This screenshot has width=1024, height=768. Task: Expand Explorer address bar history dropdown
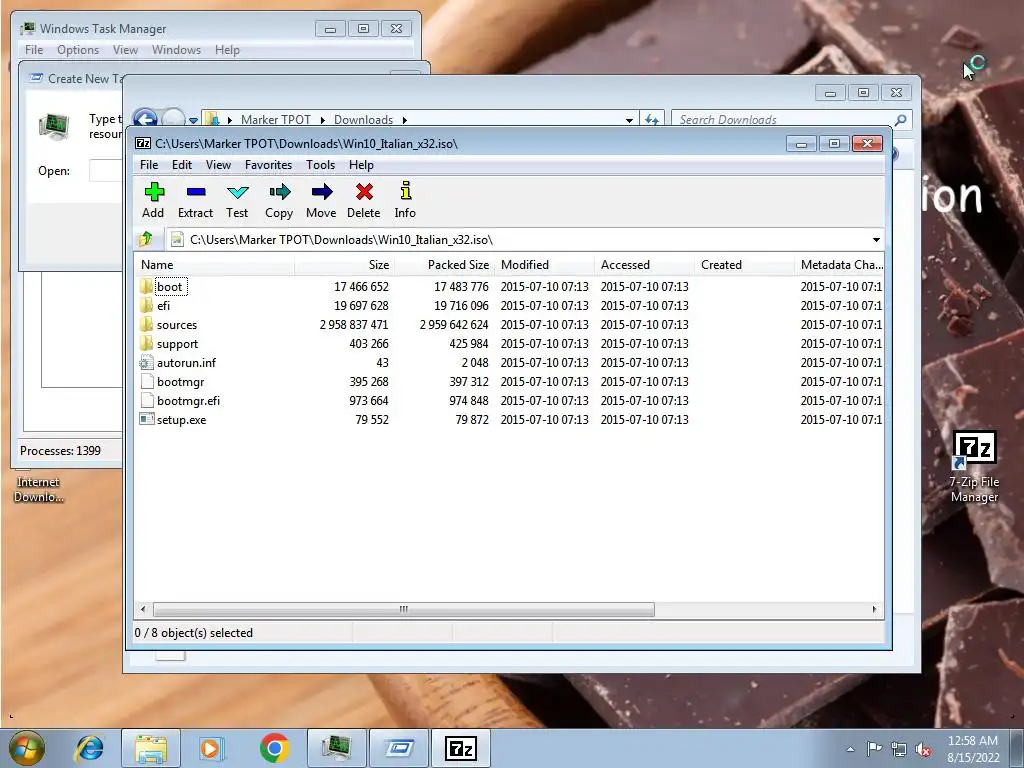(629, 120)
